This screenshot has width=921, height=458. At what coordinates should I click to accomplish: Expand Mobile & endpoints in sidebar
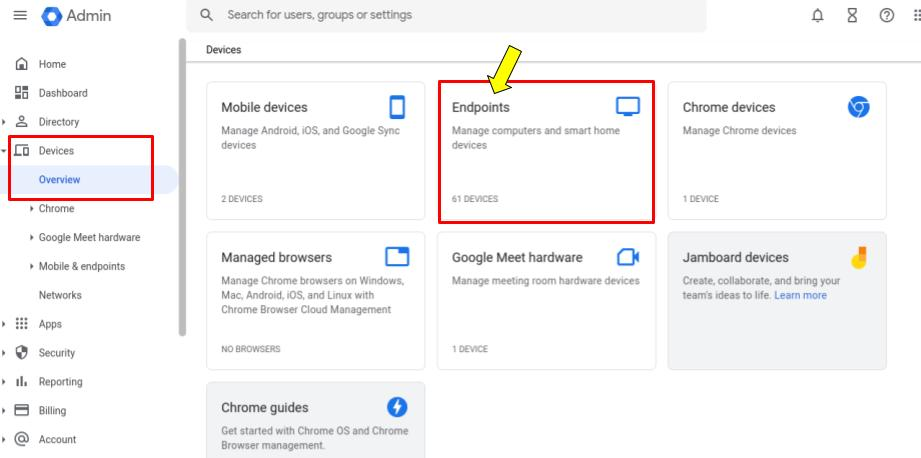(x=31, y=266)
